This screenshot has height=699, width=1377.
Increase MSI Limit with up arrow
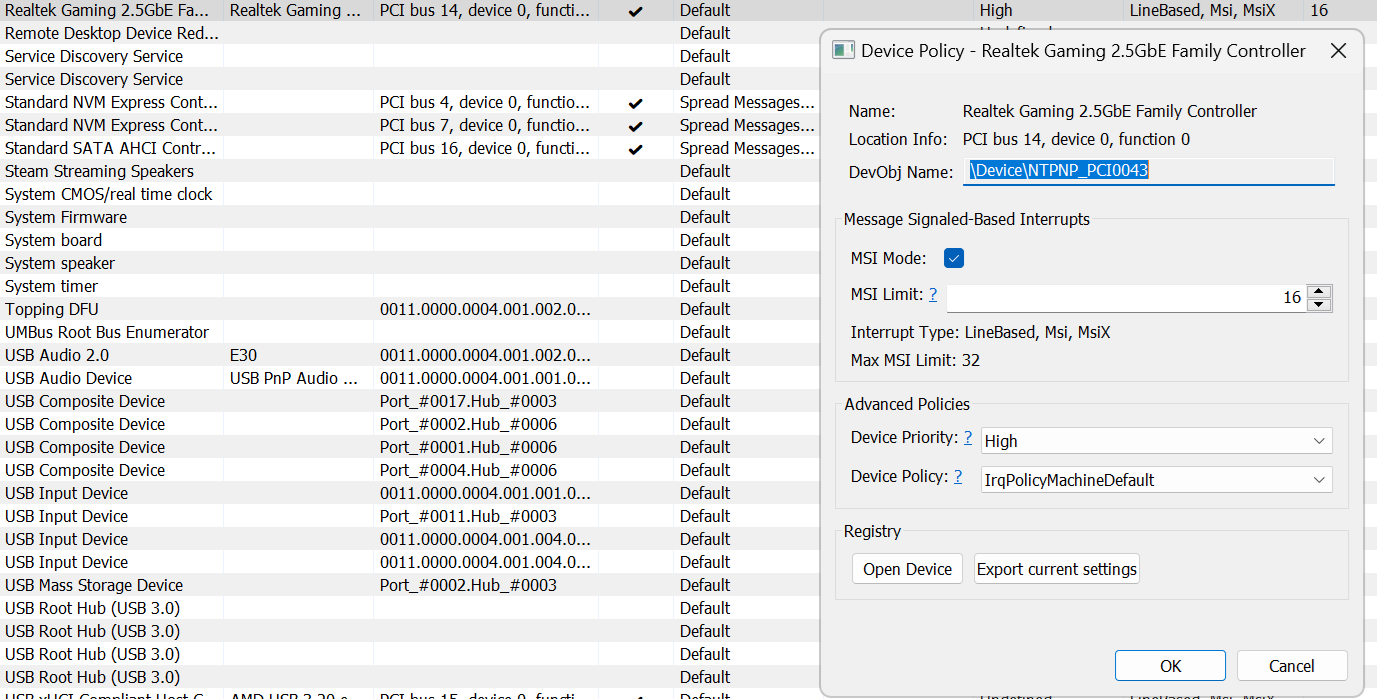coord(1320,291)
